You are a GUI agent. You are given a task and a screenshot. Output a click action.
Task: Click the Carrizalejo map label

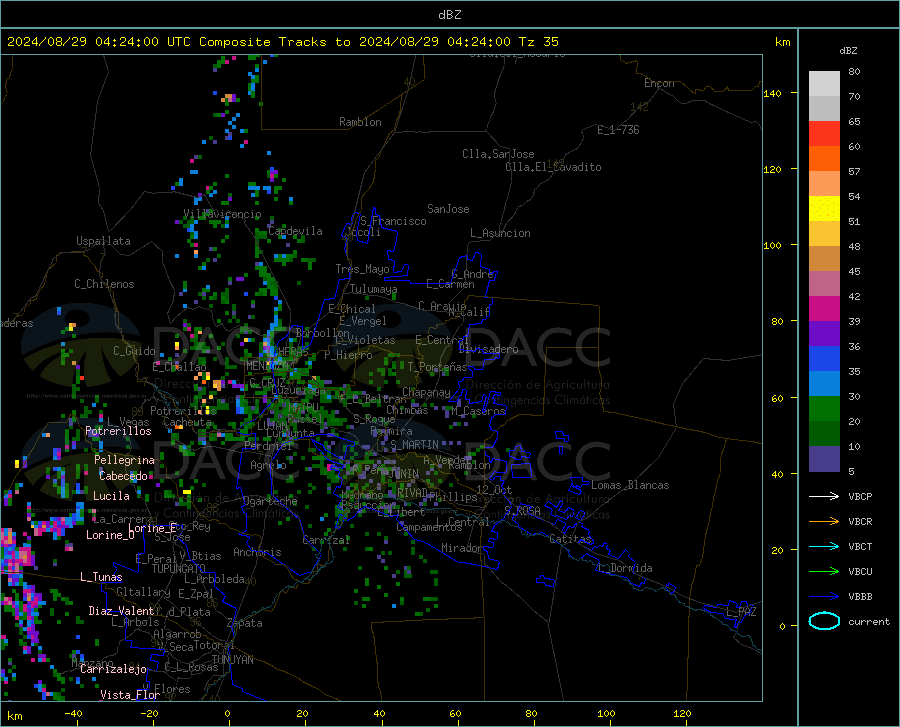113,669
